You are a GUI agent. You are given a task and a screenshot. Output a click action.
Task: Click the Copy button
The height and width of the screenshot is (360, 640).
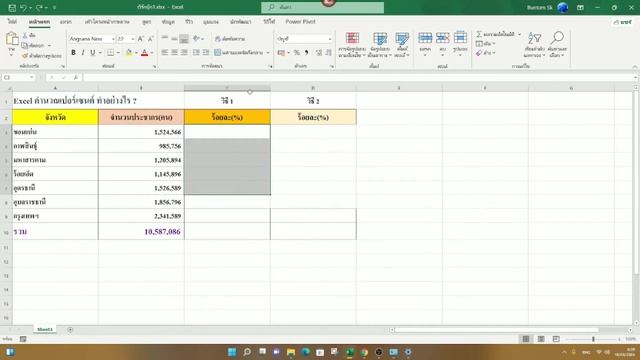tap(33, 45)
